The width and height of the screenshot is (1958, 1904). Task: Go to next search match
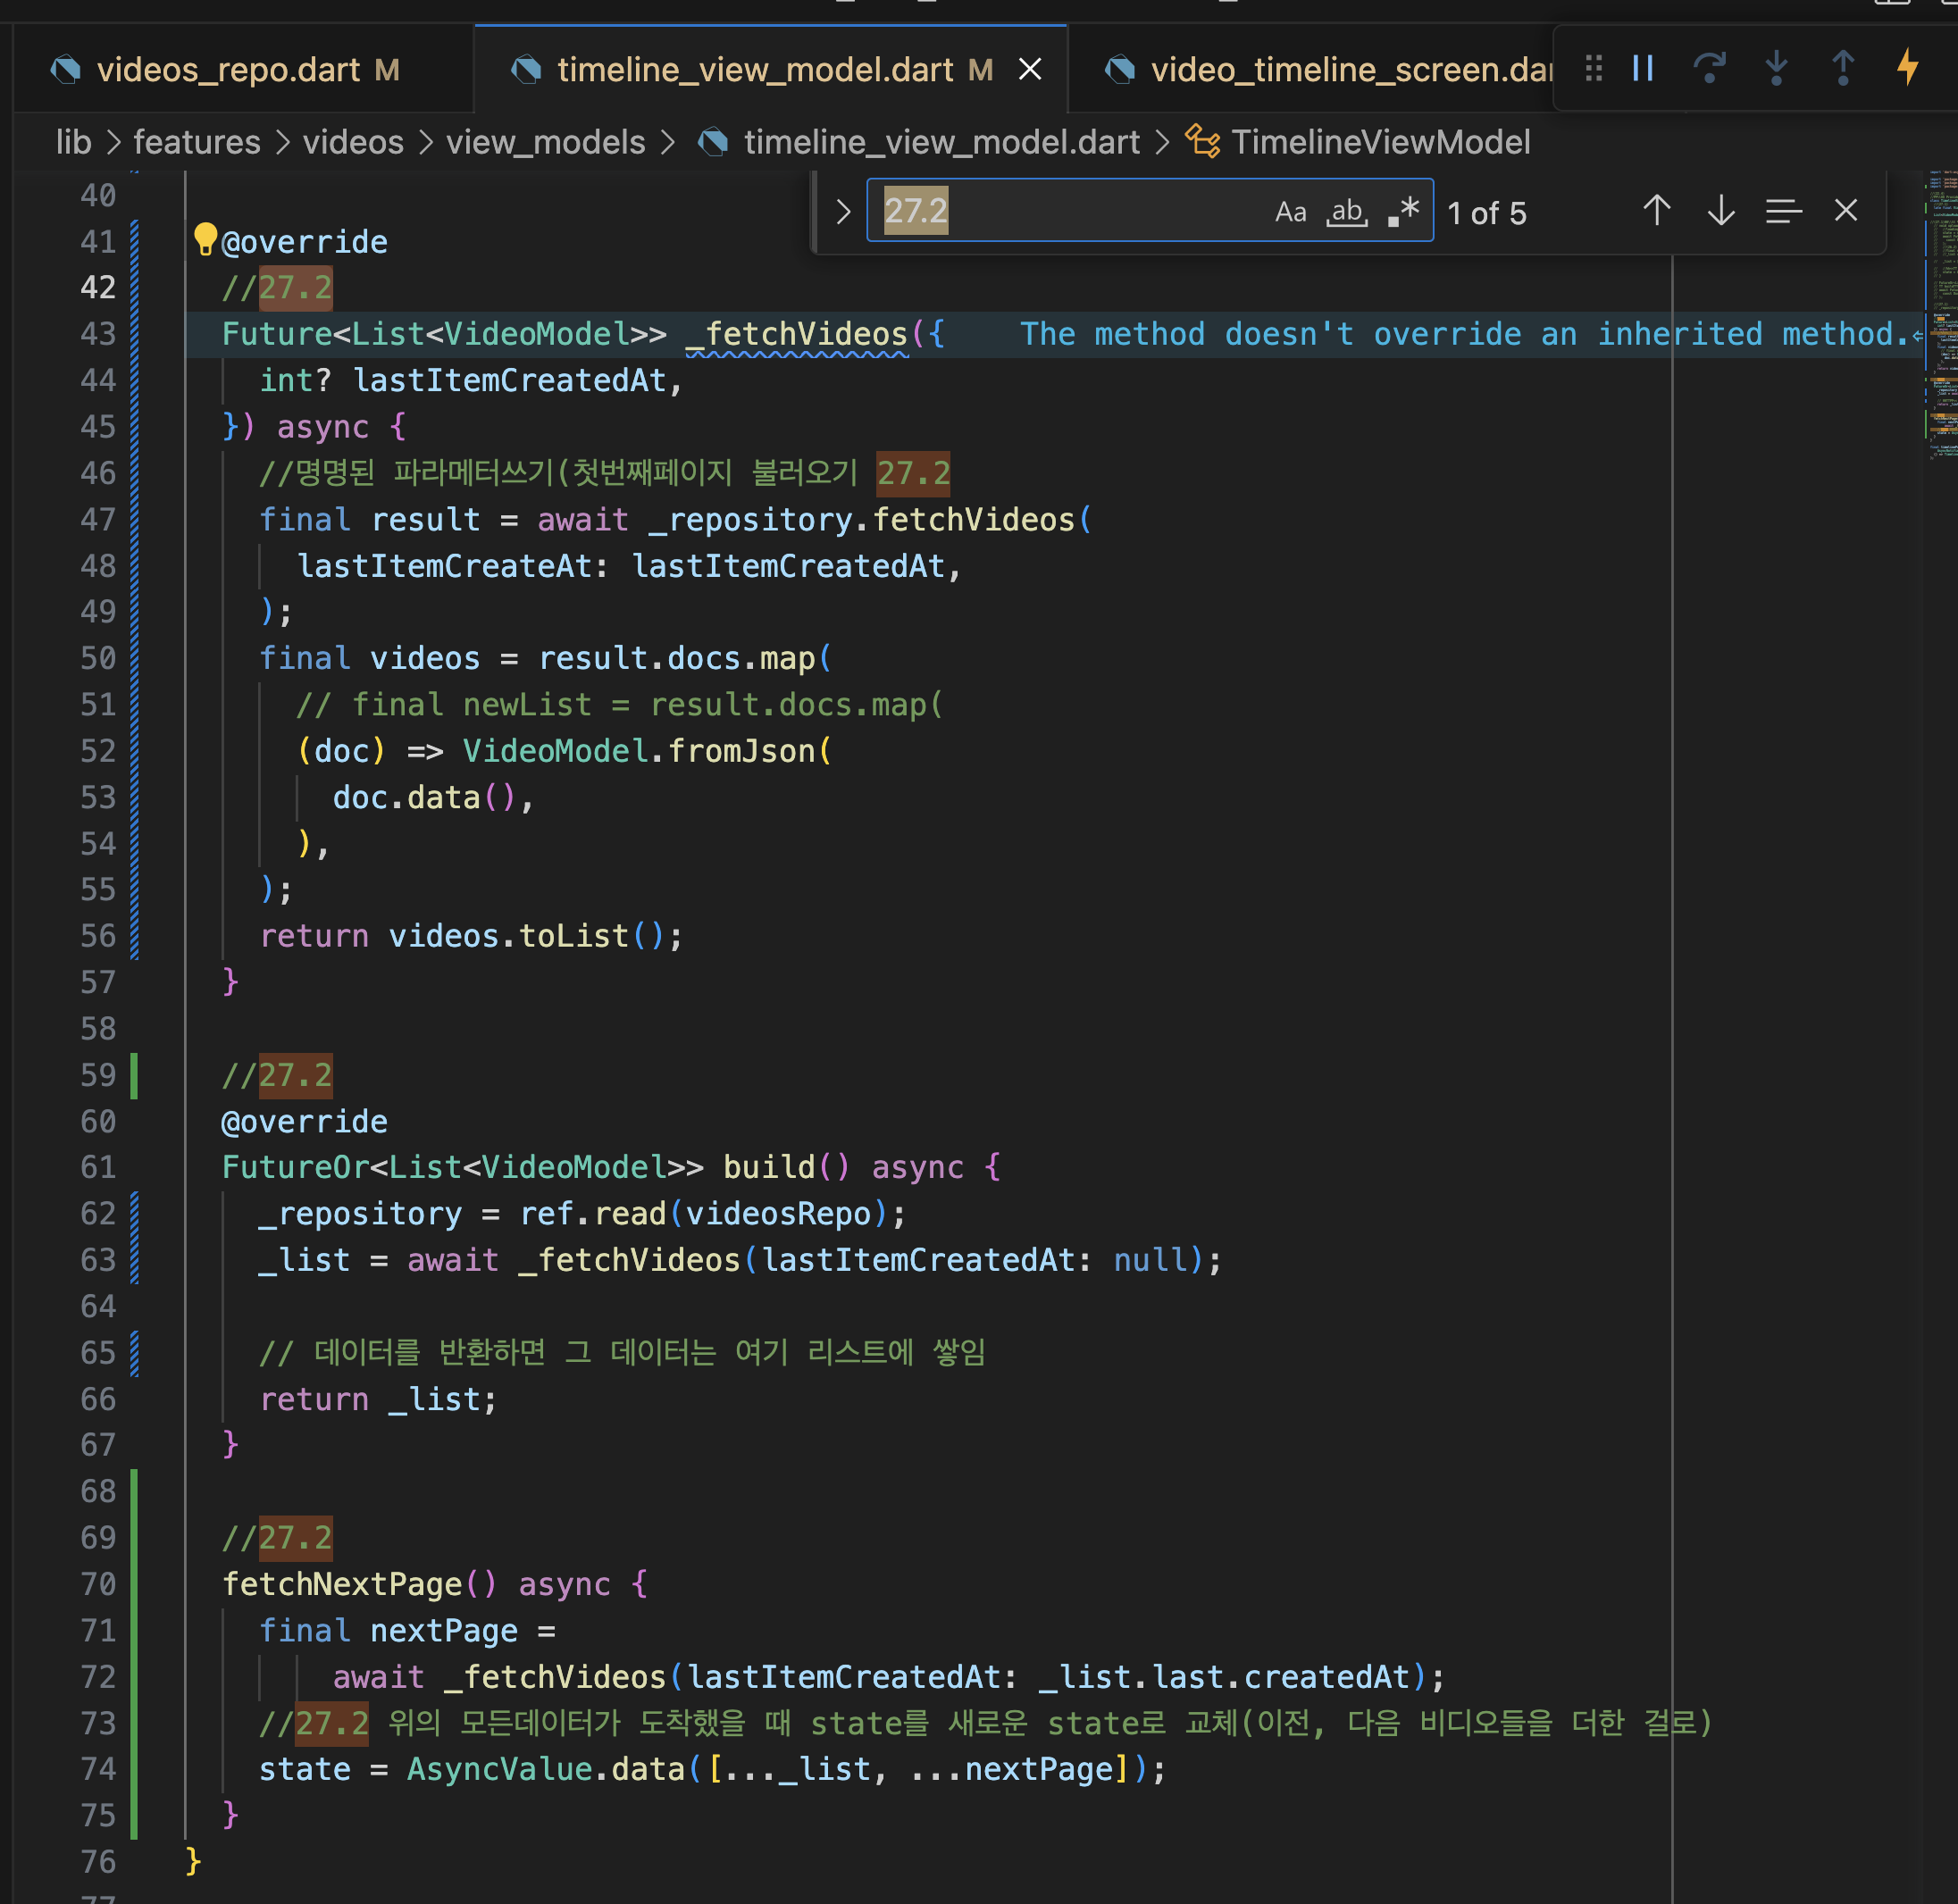click(1720, 211)
